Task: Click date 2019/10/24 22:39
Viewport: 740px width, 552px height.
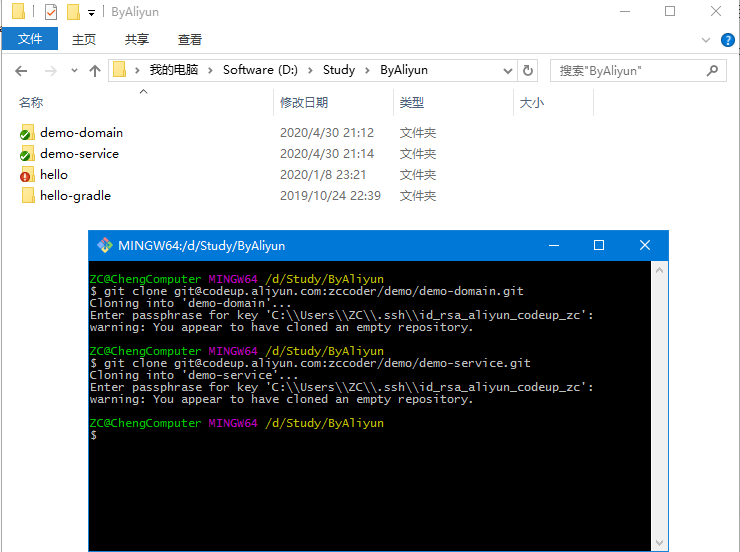Action: click(330, 196)
